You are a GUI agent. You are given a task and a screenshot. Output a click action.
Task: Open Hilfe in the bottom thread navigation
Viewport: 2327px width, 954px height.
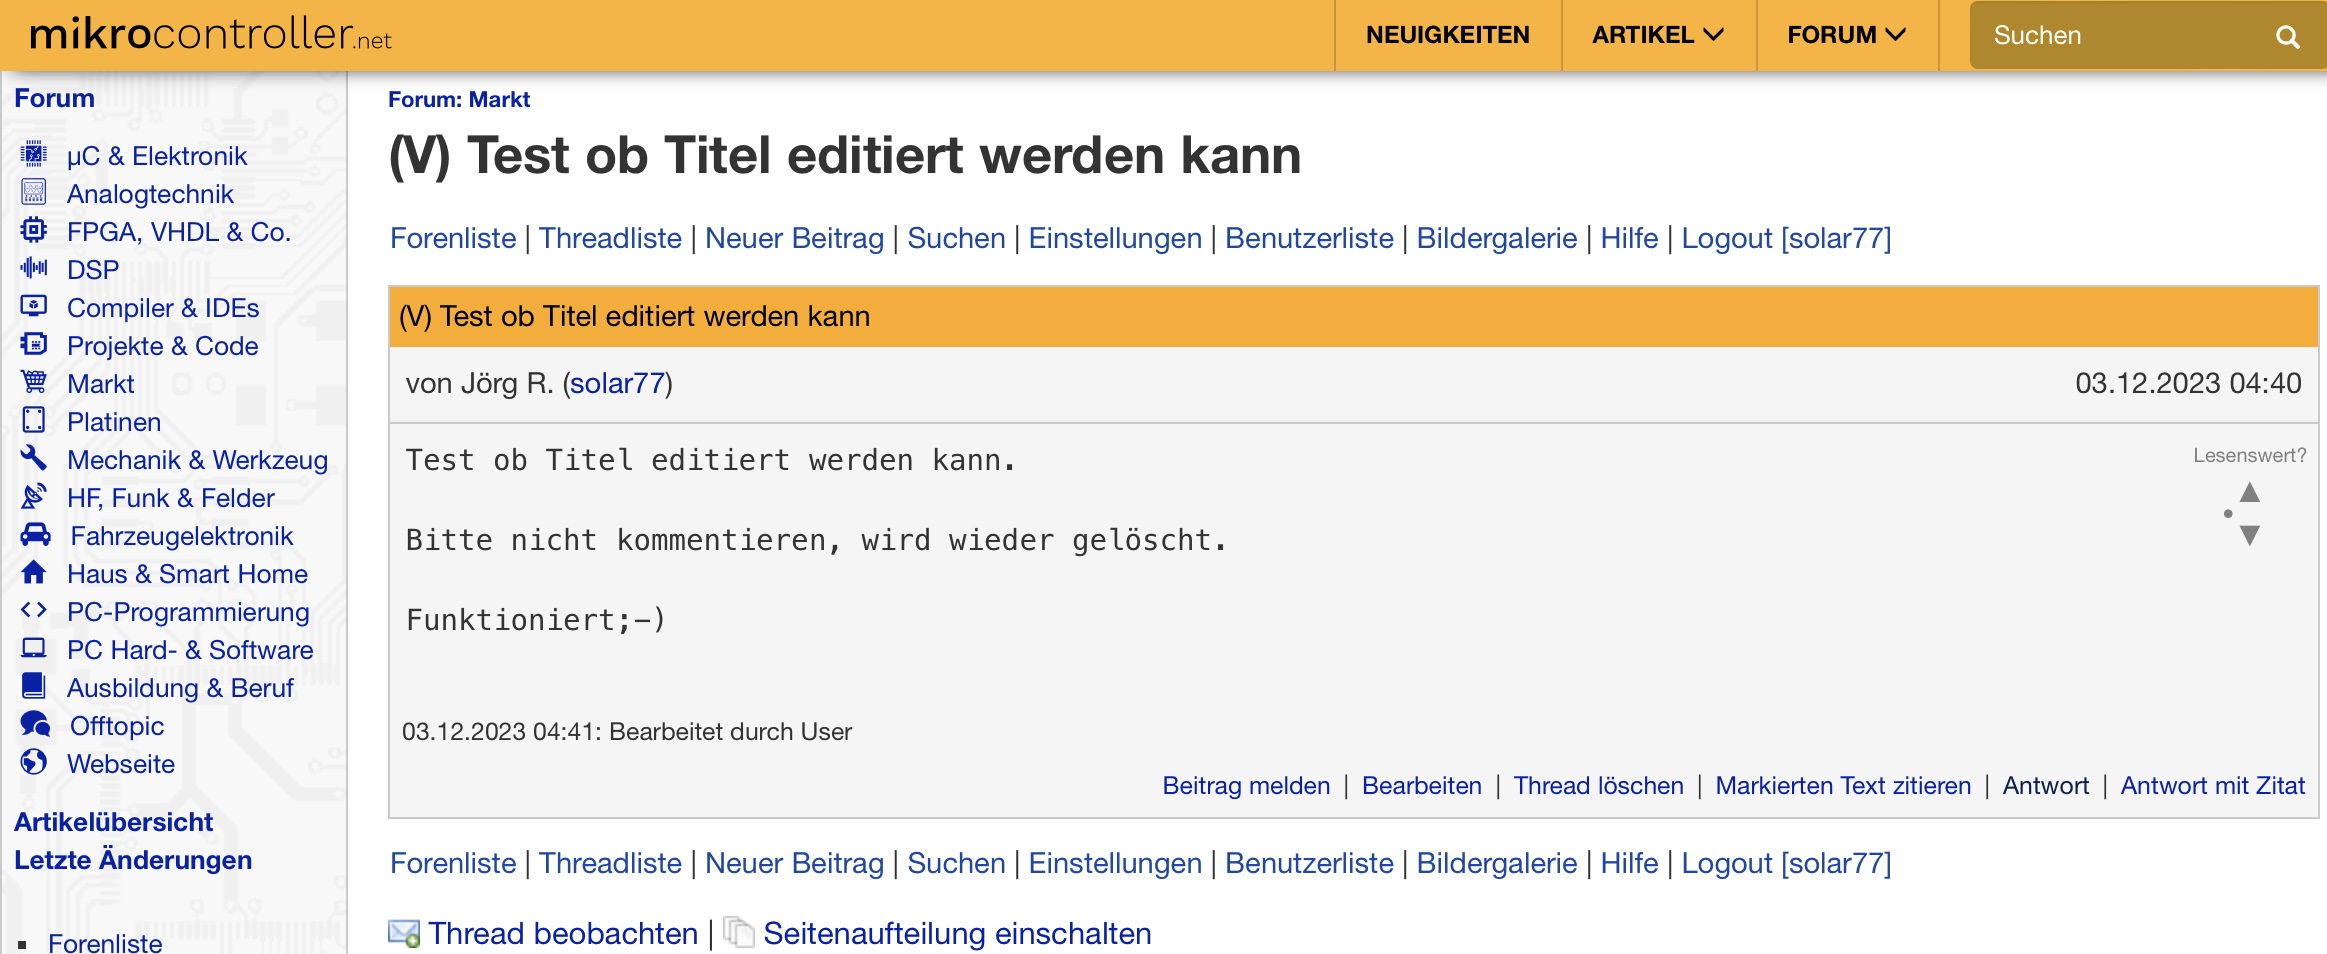pos(1629,863)
